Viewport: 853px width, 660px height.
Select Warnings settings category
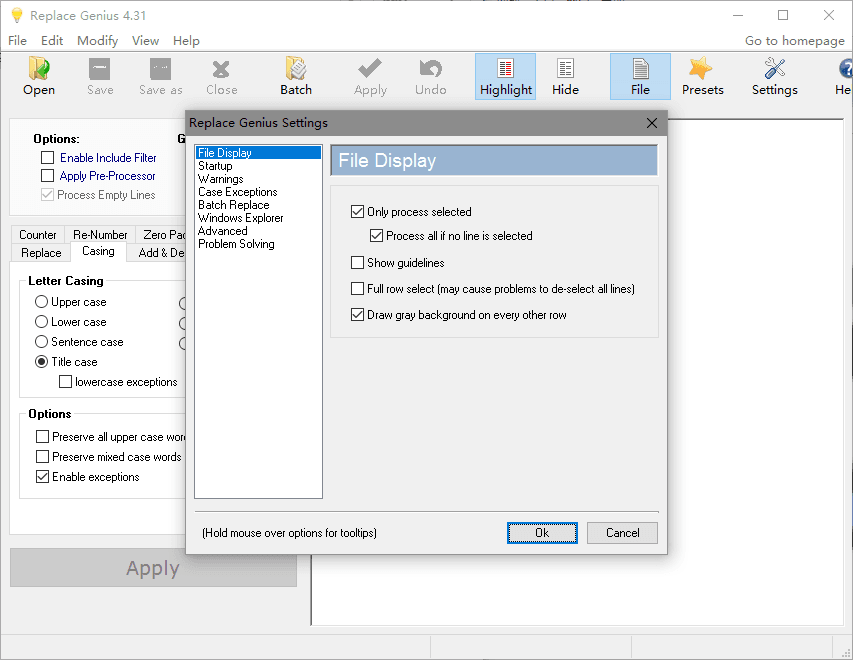(258, 179)
